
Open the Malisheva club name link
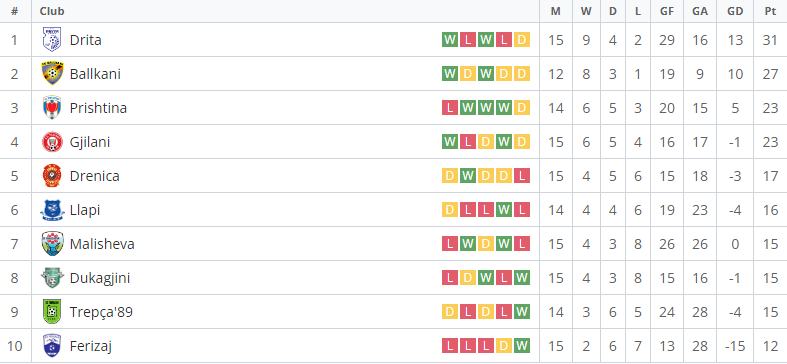[102, 244]
